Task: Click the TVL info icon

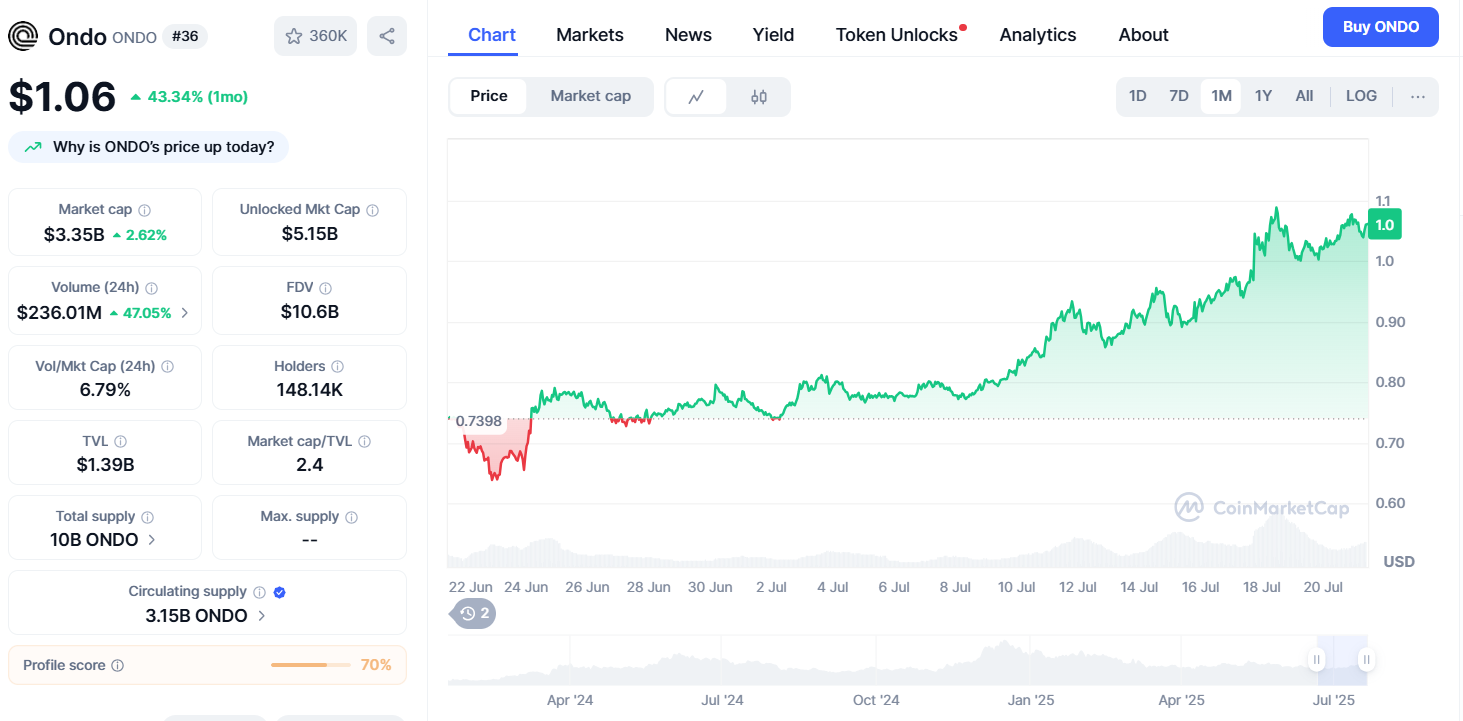Action: click(x=120, y=441)
